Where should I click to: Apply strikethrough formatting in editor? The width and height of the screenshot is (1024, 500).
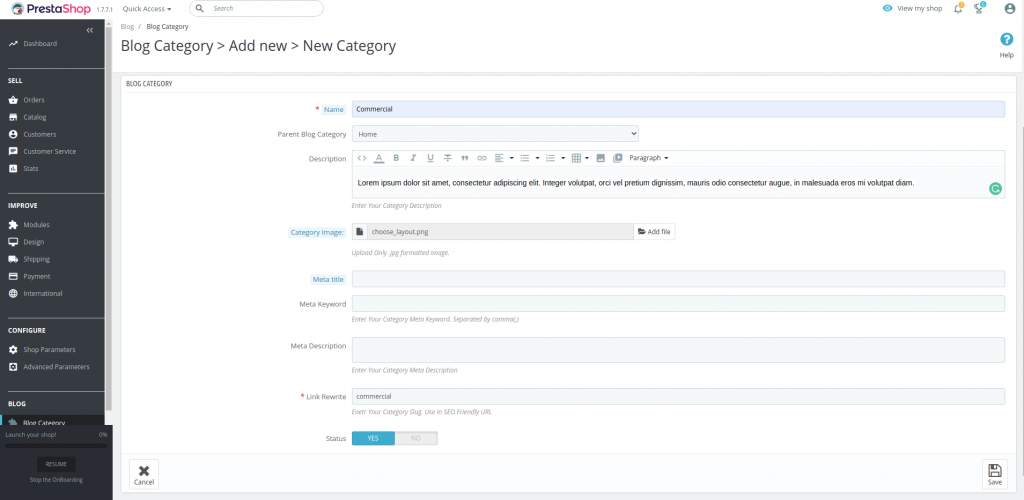[447, 158]
